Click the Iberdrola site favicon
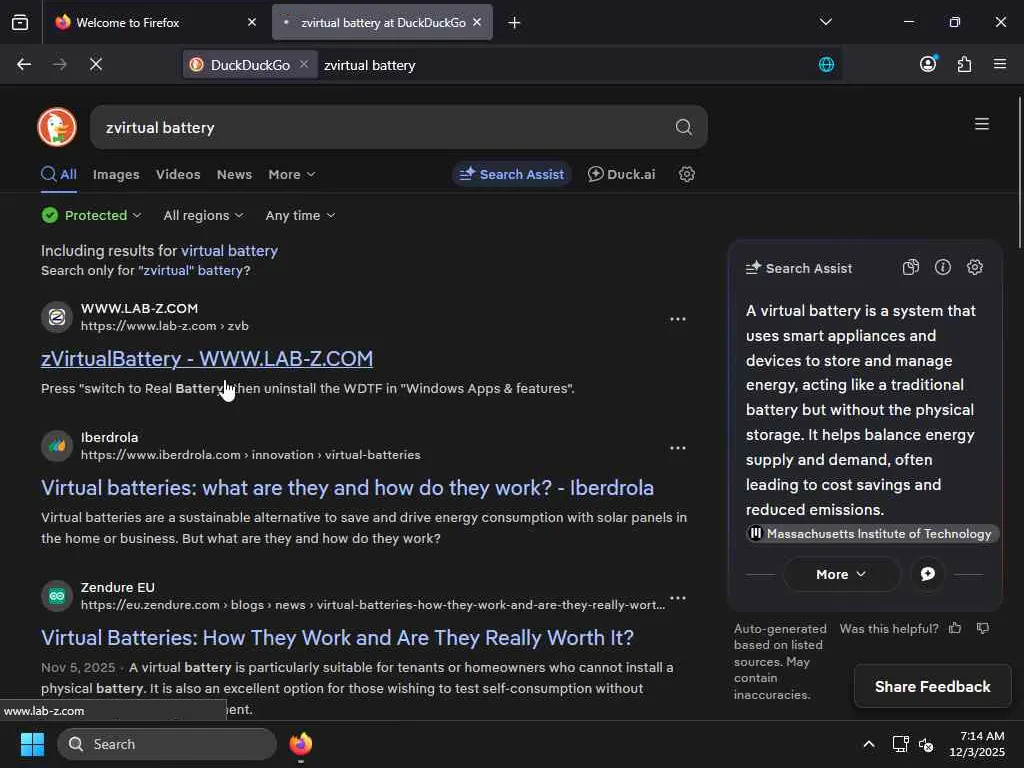Screen dimensions: 1024x768 pyautogui.click(x=57, y=446)
